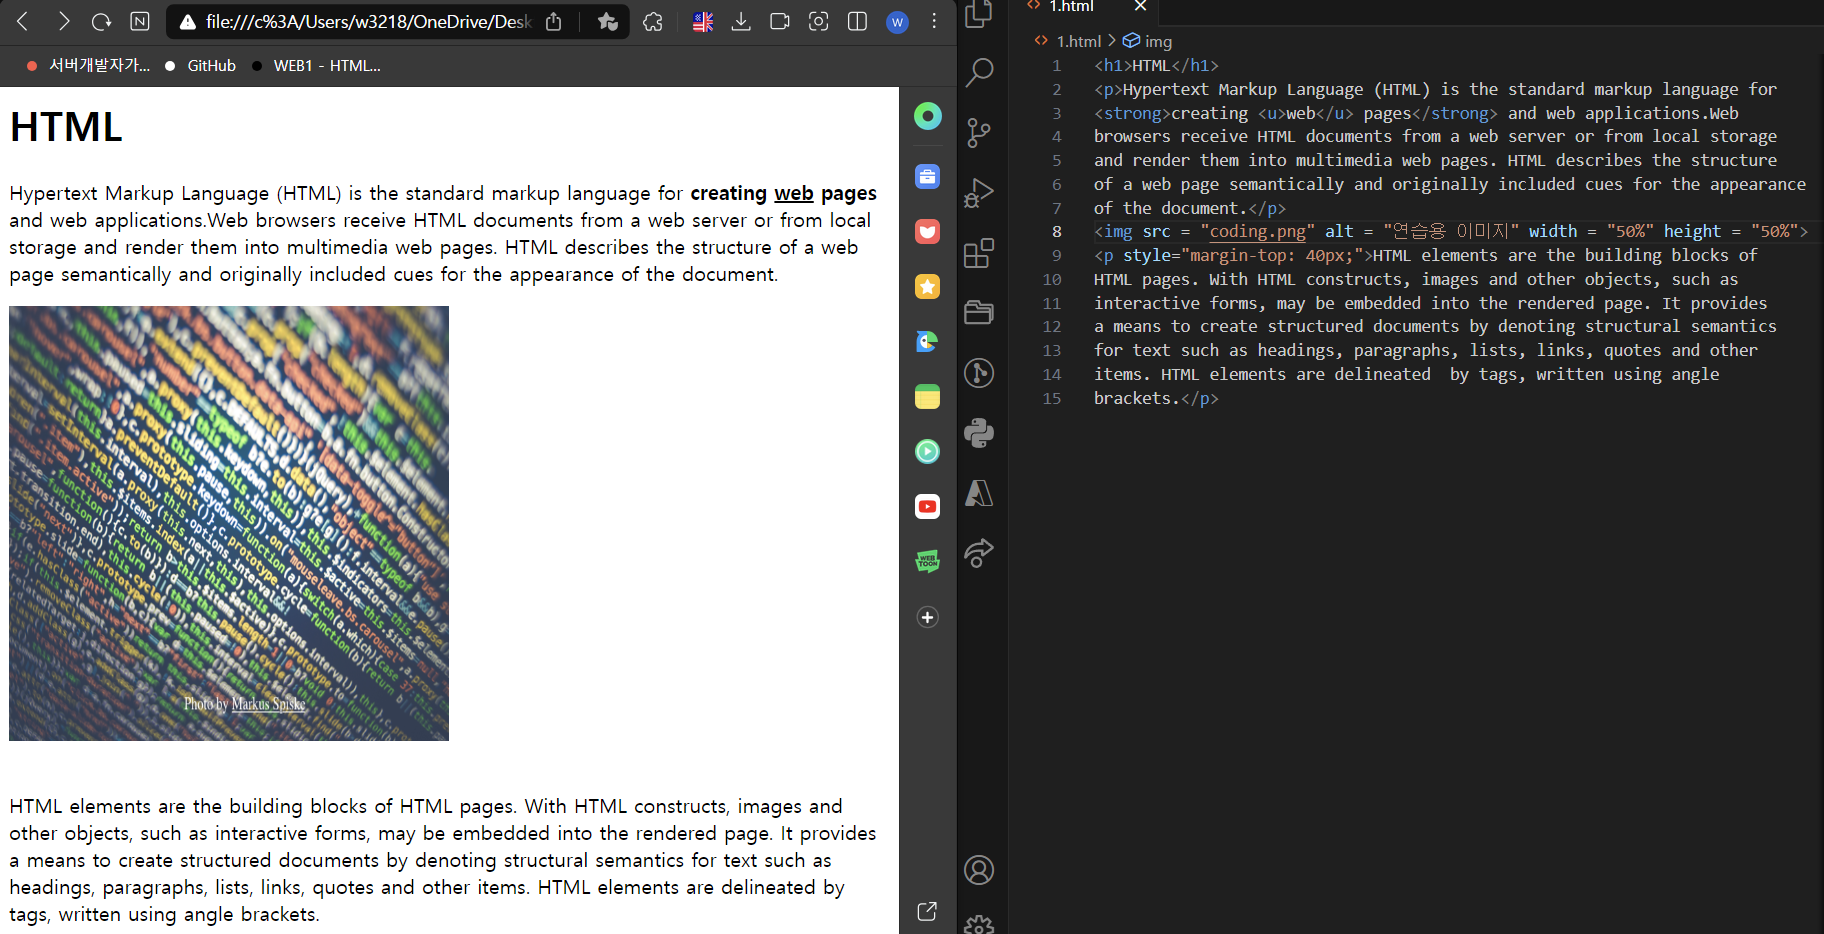Click the 1.html breadcrumb

[x=1078, y=41]
